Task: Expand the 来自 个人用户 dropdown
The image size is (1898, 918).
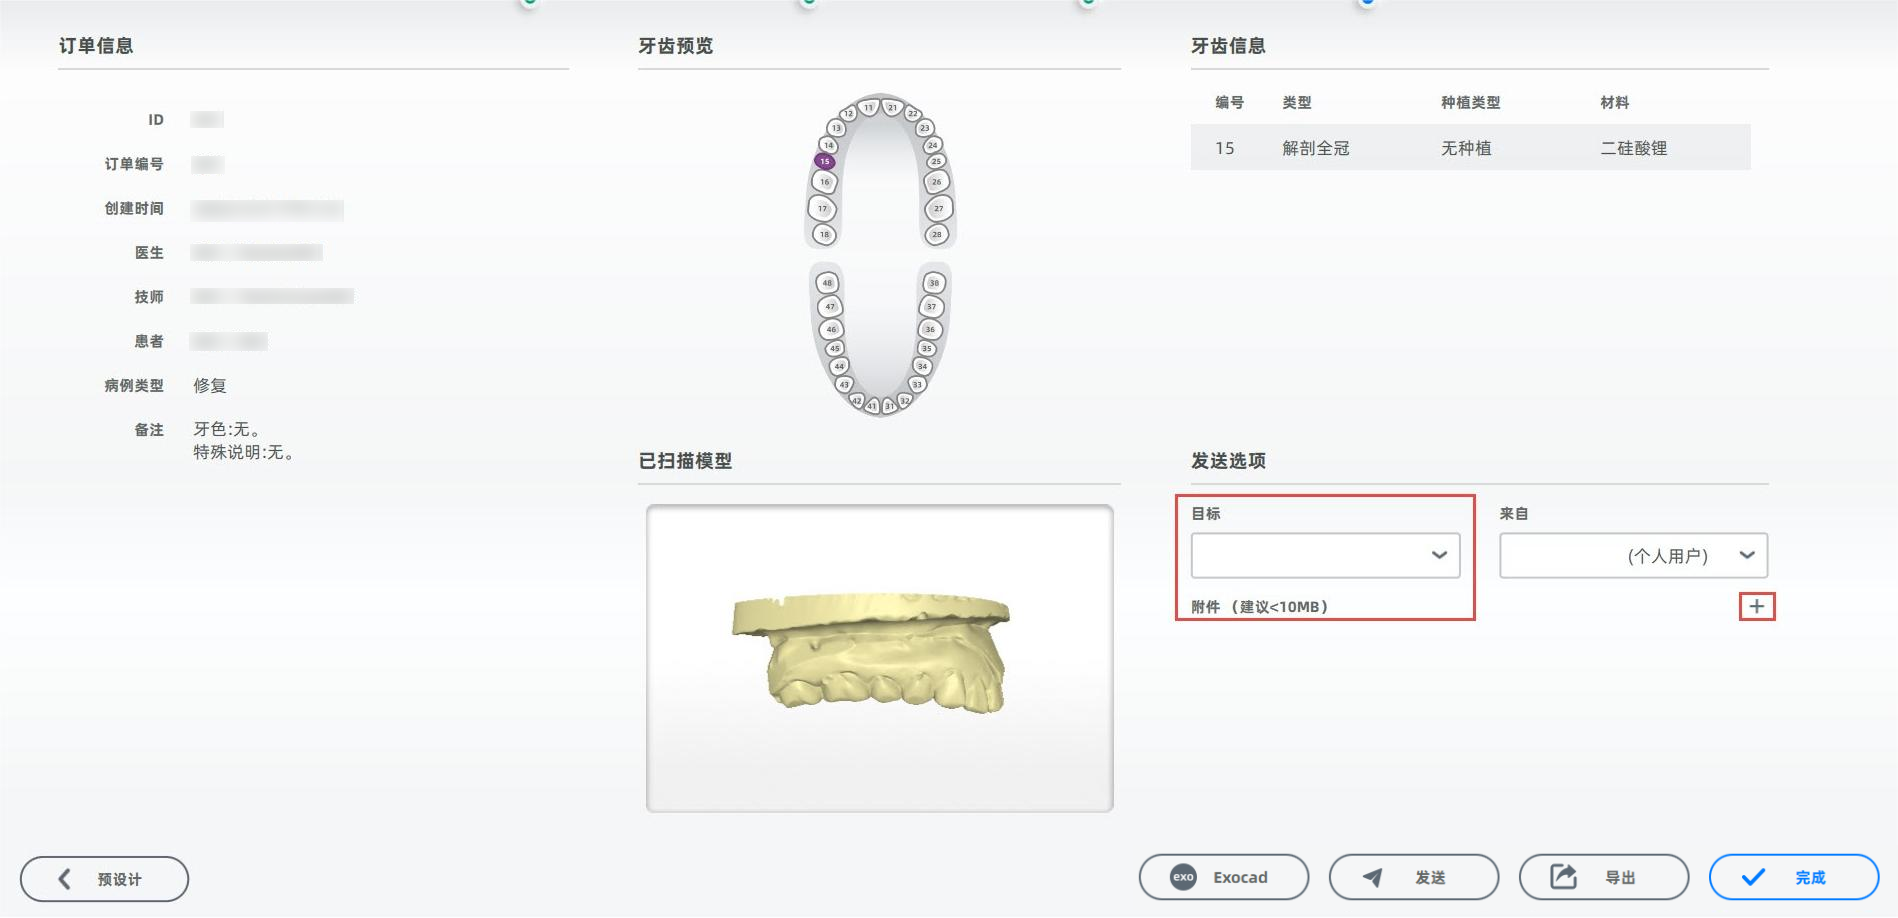Action: coord(1633,555)
